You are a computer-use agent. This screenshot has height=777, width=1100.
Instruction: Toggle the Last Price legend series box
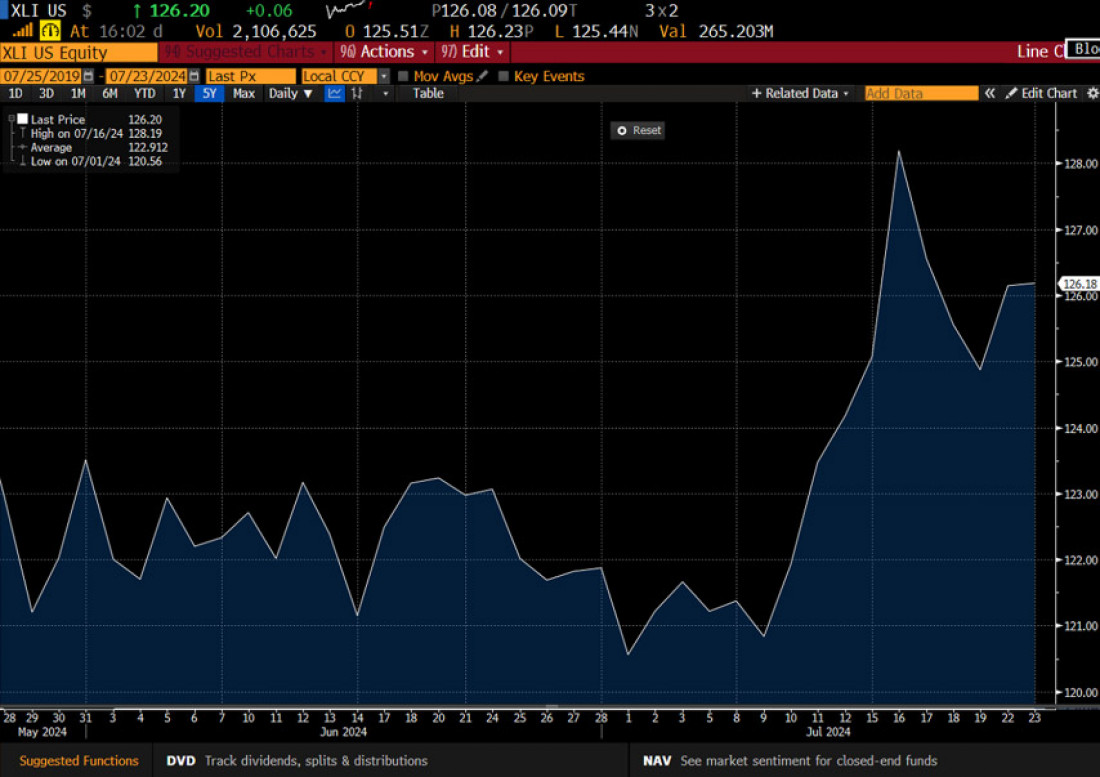[22, 119]
